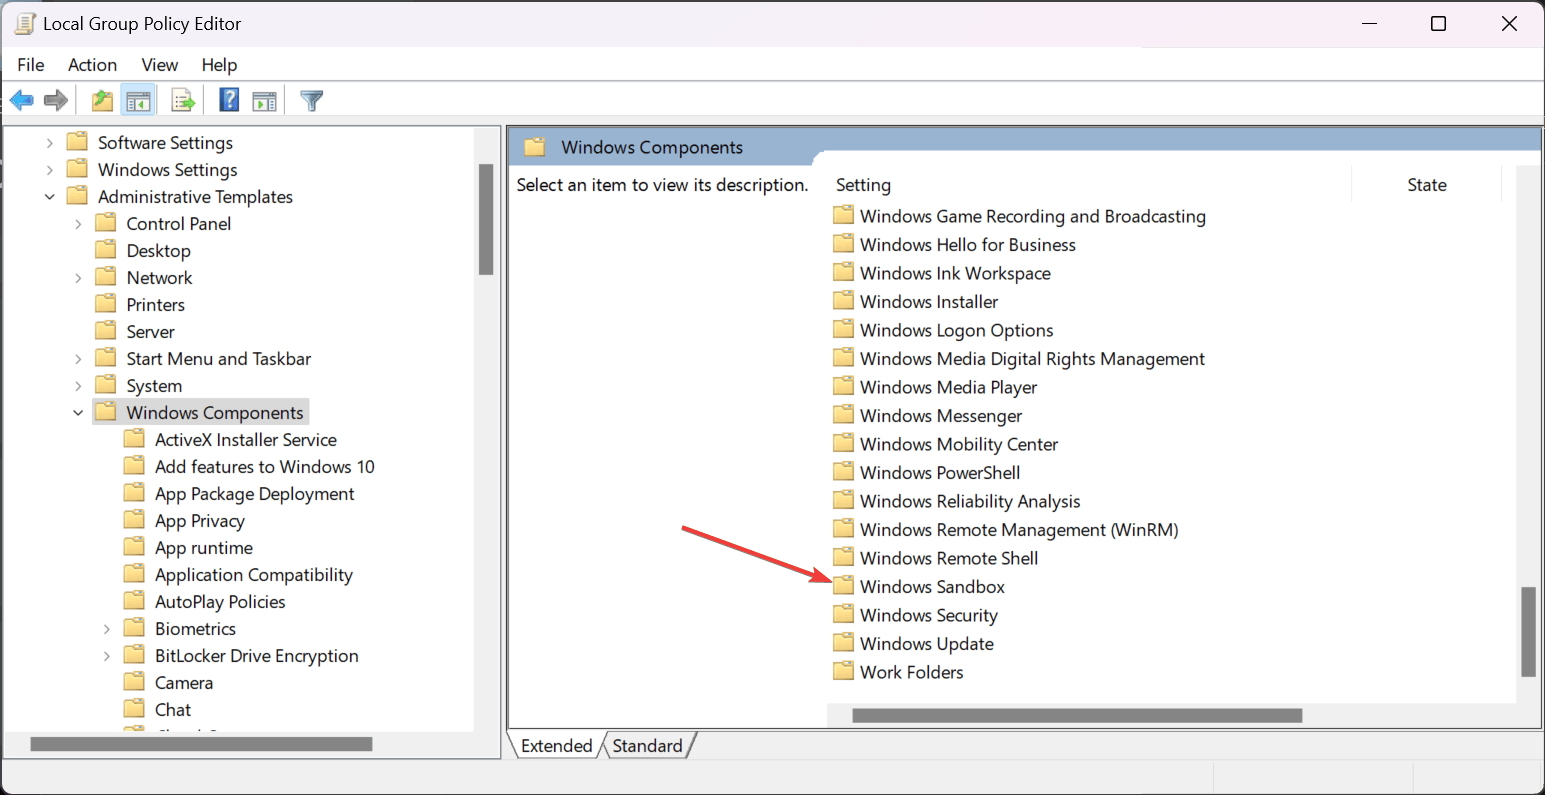1545x795 pixels.
Task: Click the Filter funnel toolbar icon
Action: [x=312, y=100]
